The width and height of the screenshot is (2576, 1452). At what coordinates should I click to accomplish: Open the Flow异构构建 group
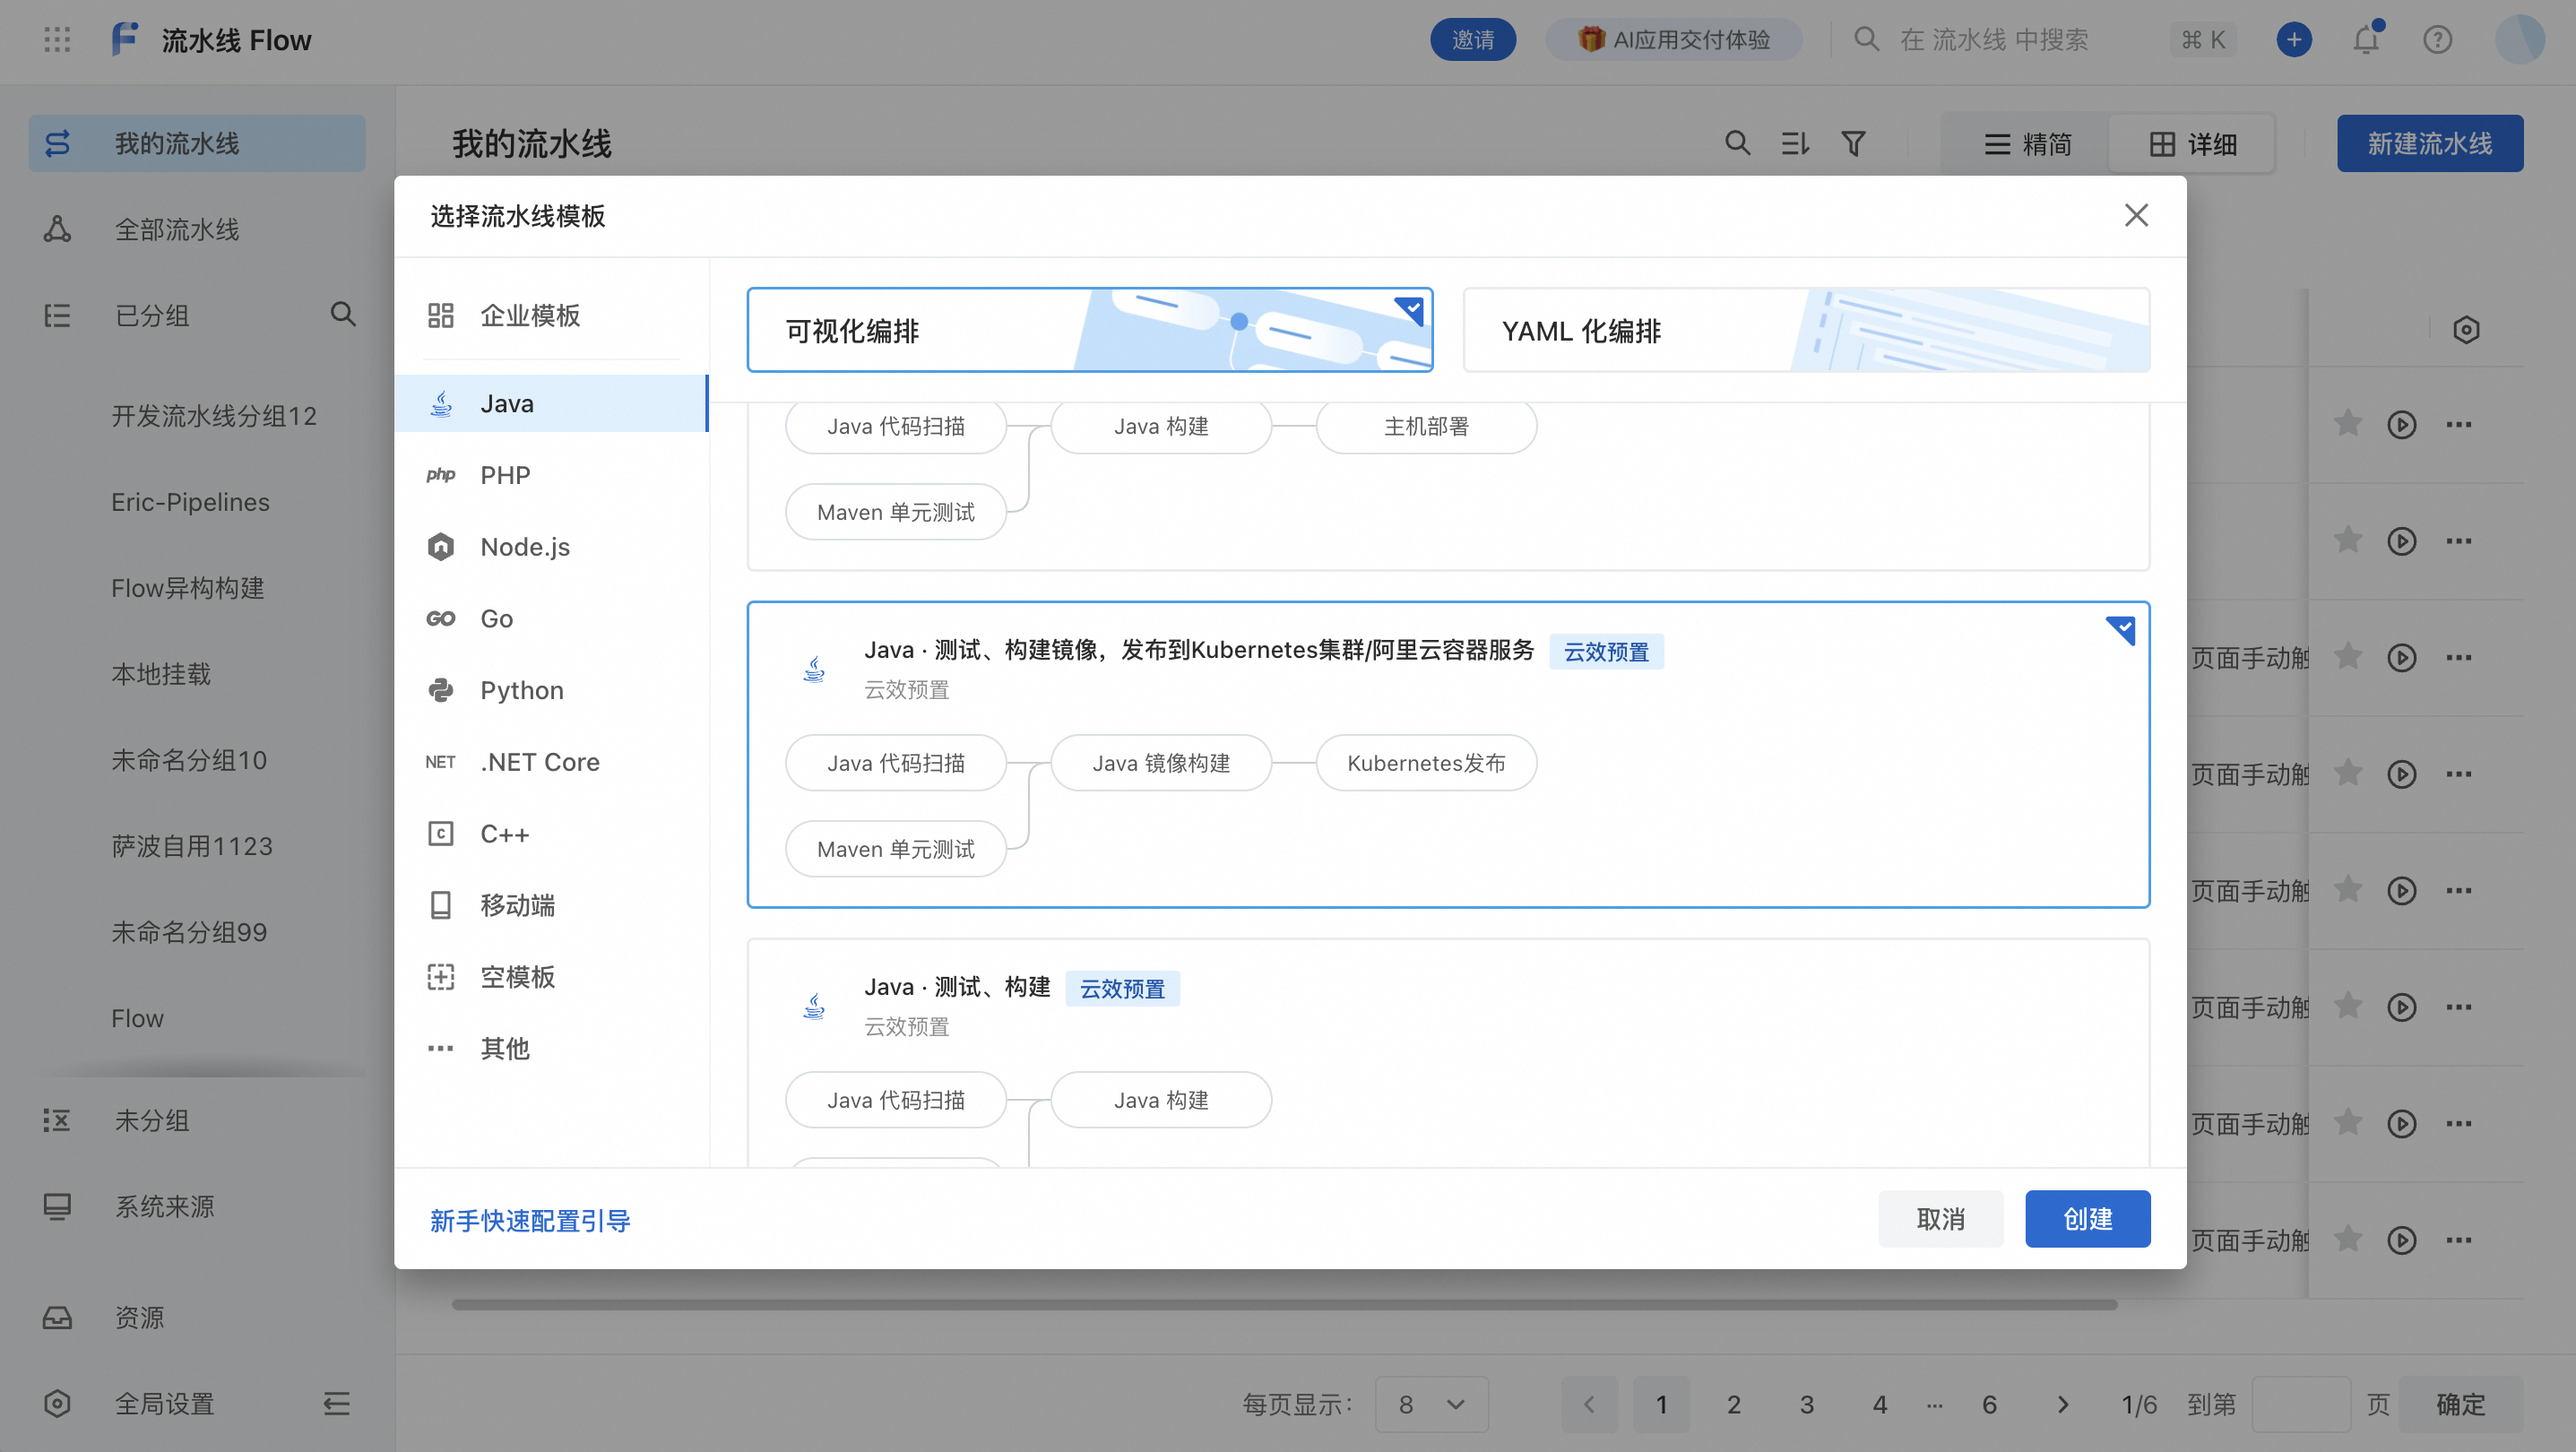click(x=188, y=588)
